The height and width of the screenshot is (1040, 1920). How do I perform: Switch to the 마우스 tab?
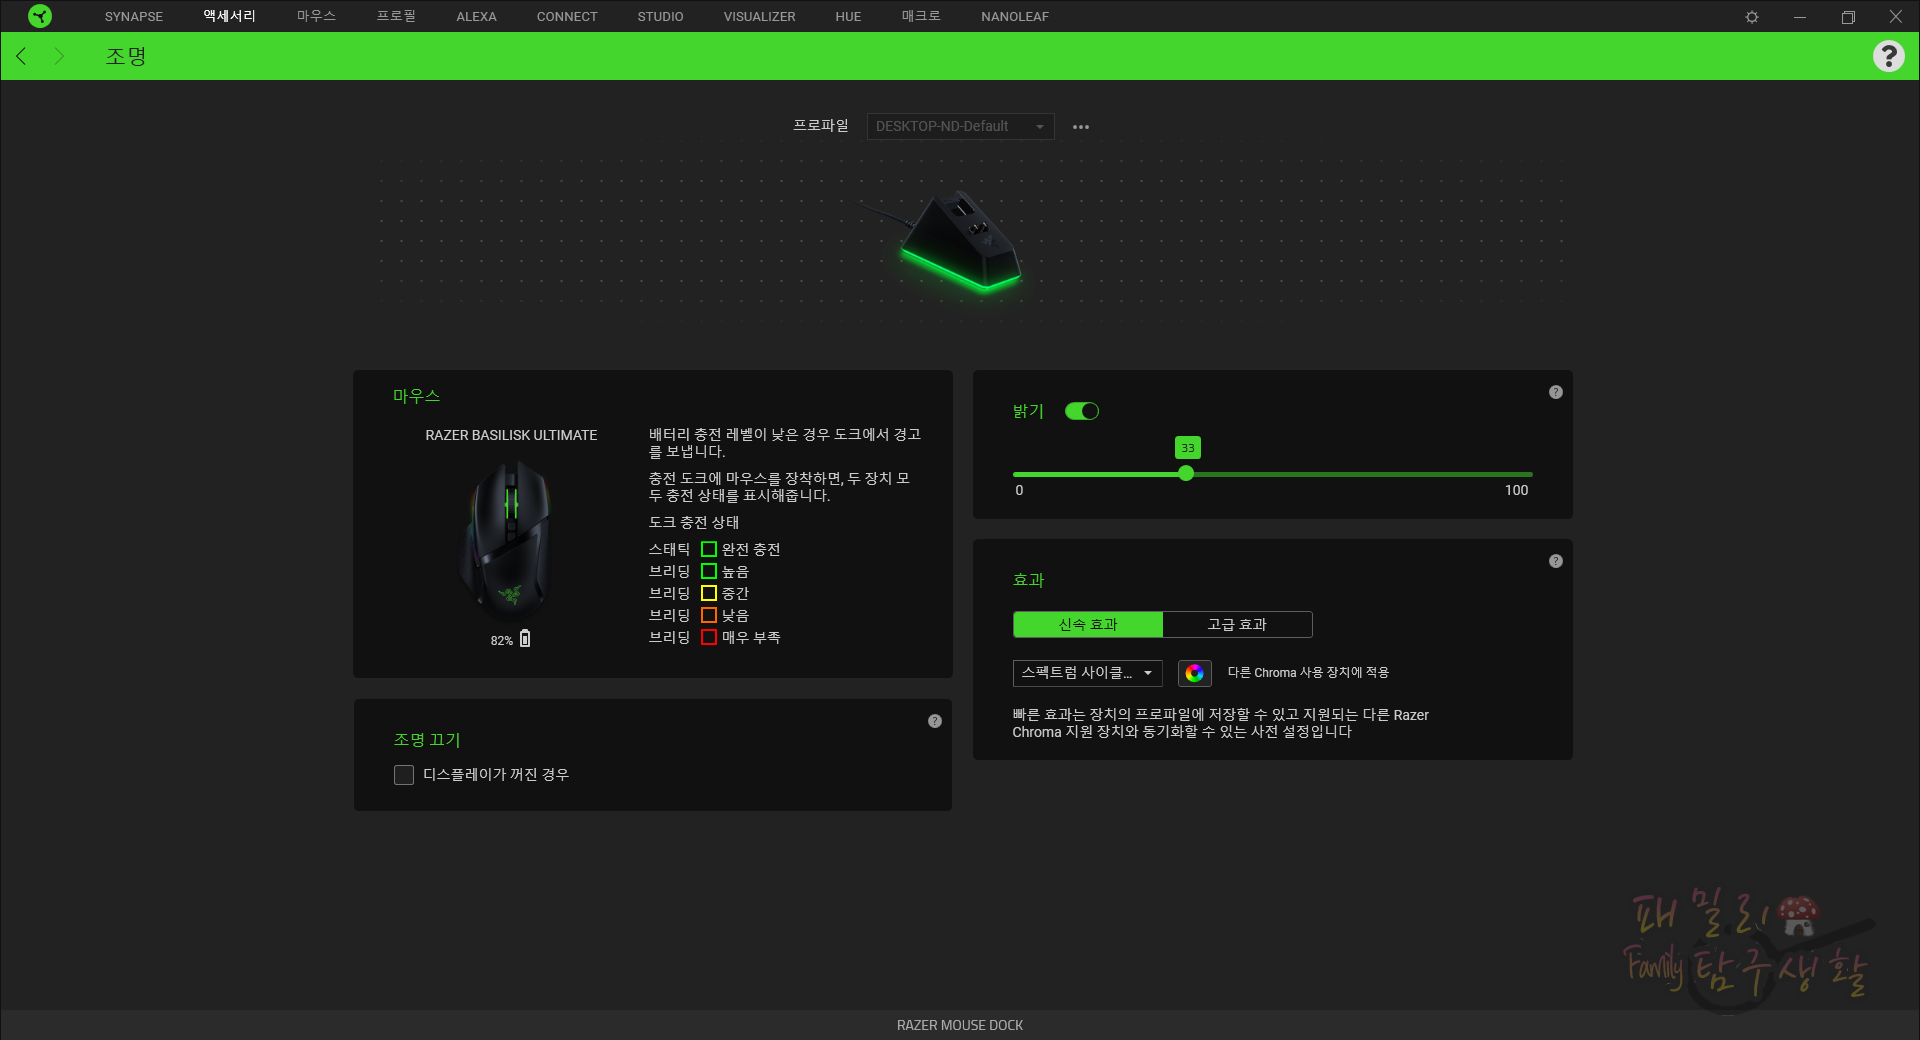316,16
